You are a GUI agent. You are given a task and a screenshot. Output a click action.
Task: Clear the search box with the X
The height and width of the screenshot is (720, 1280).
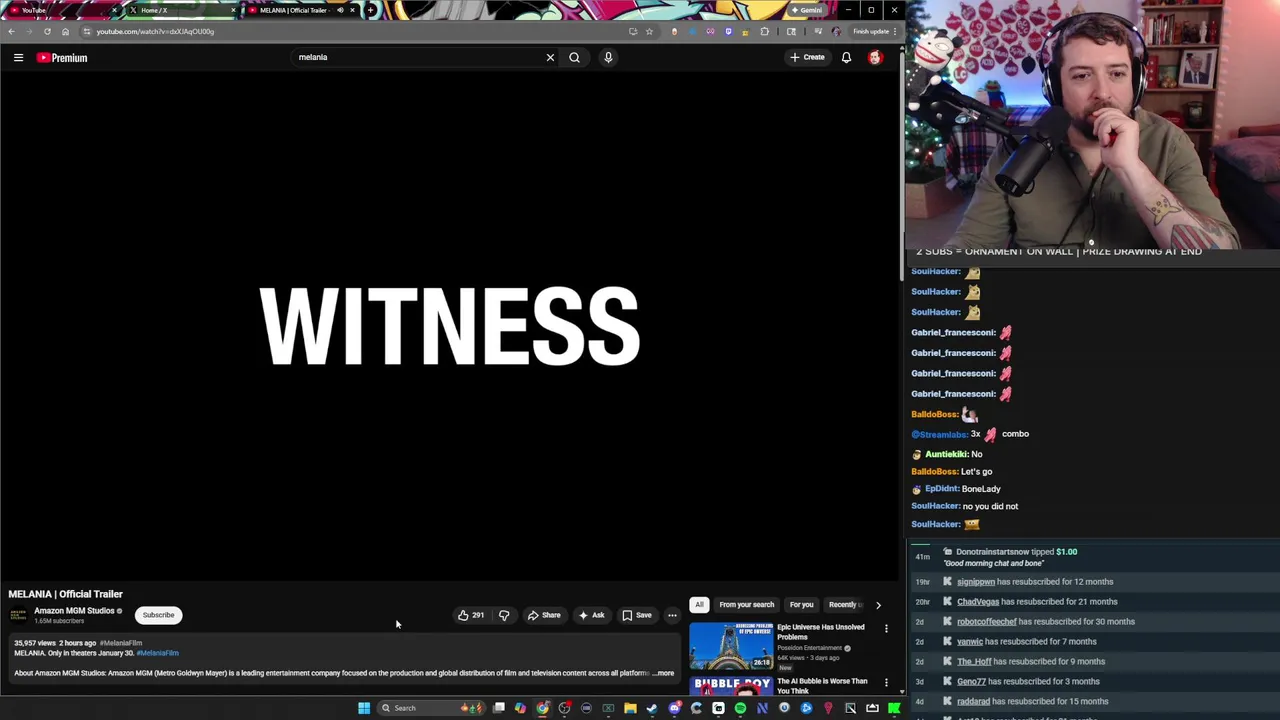(x=550, y=57)
